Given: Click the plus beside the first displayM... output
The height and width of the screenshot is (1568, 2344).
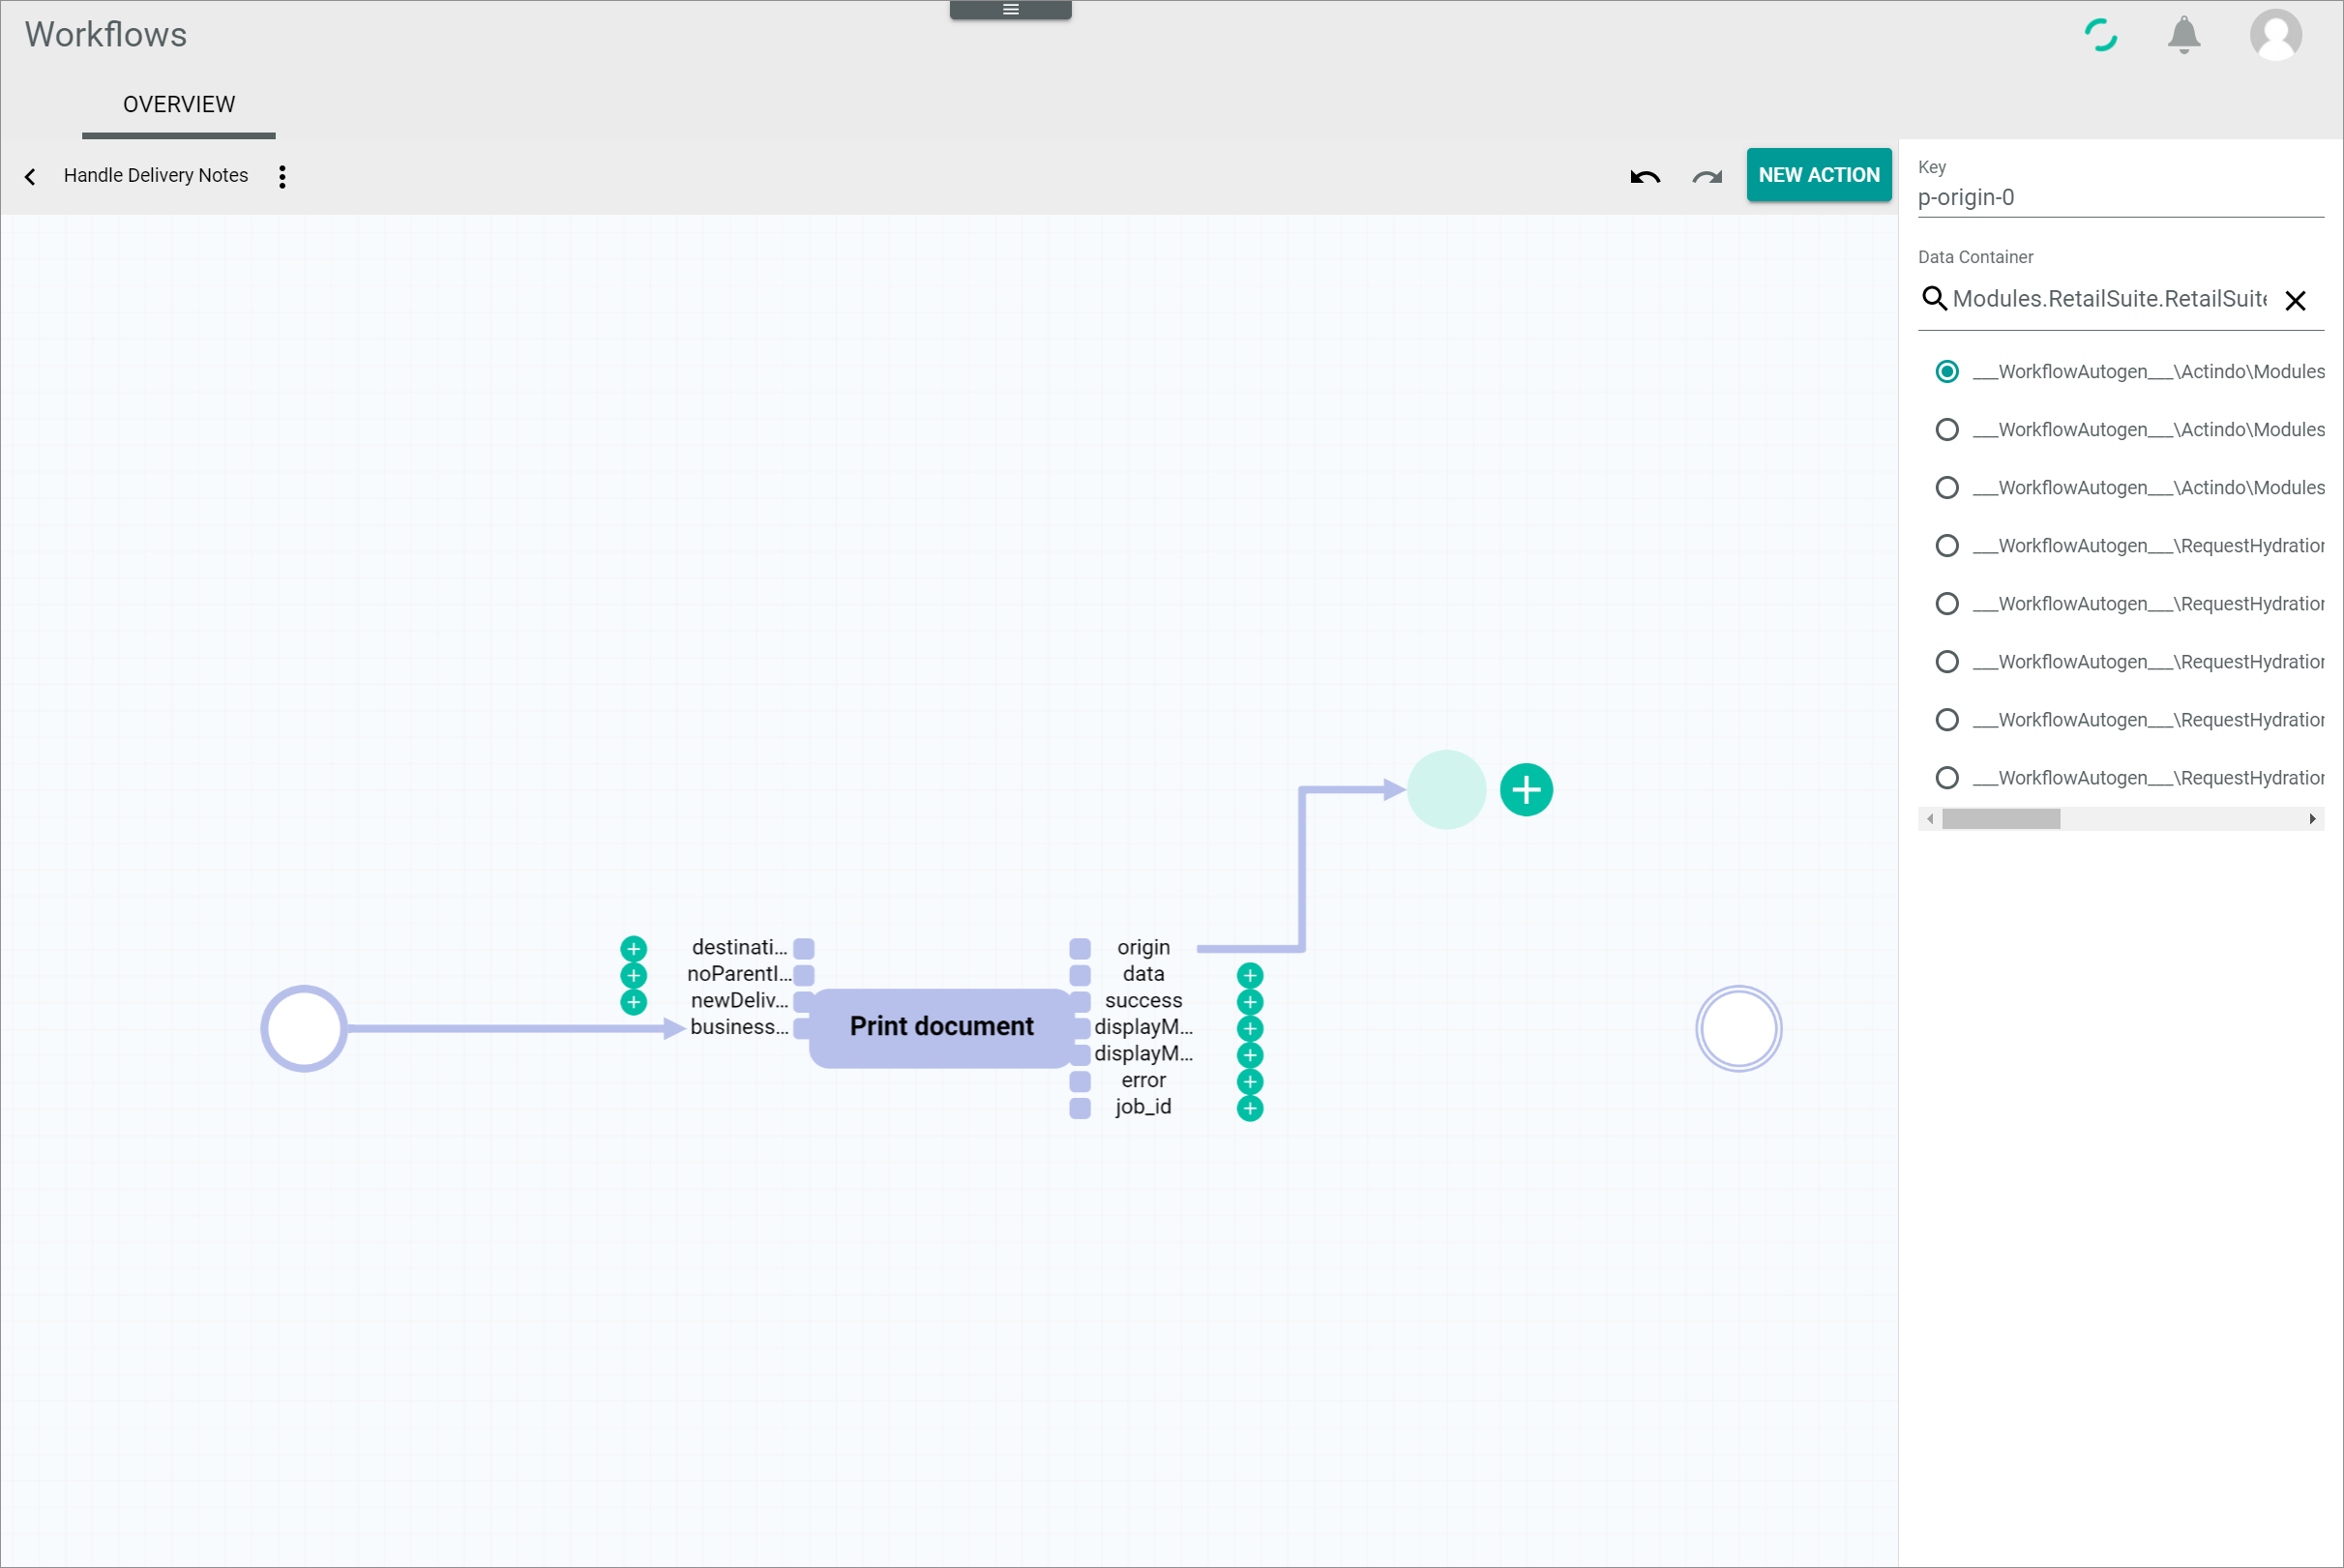Looking at the screenshot, I should (1249, 1028).
